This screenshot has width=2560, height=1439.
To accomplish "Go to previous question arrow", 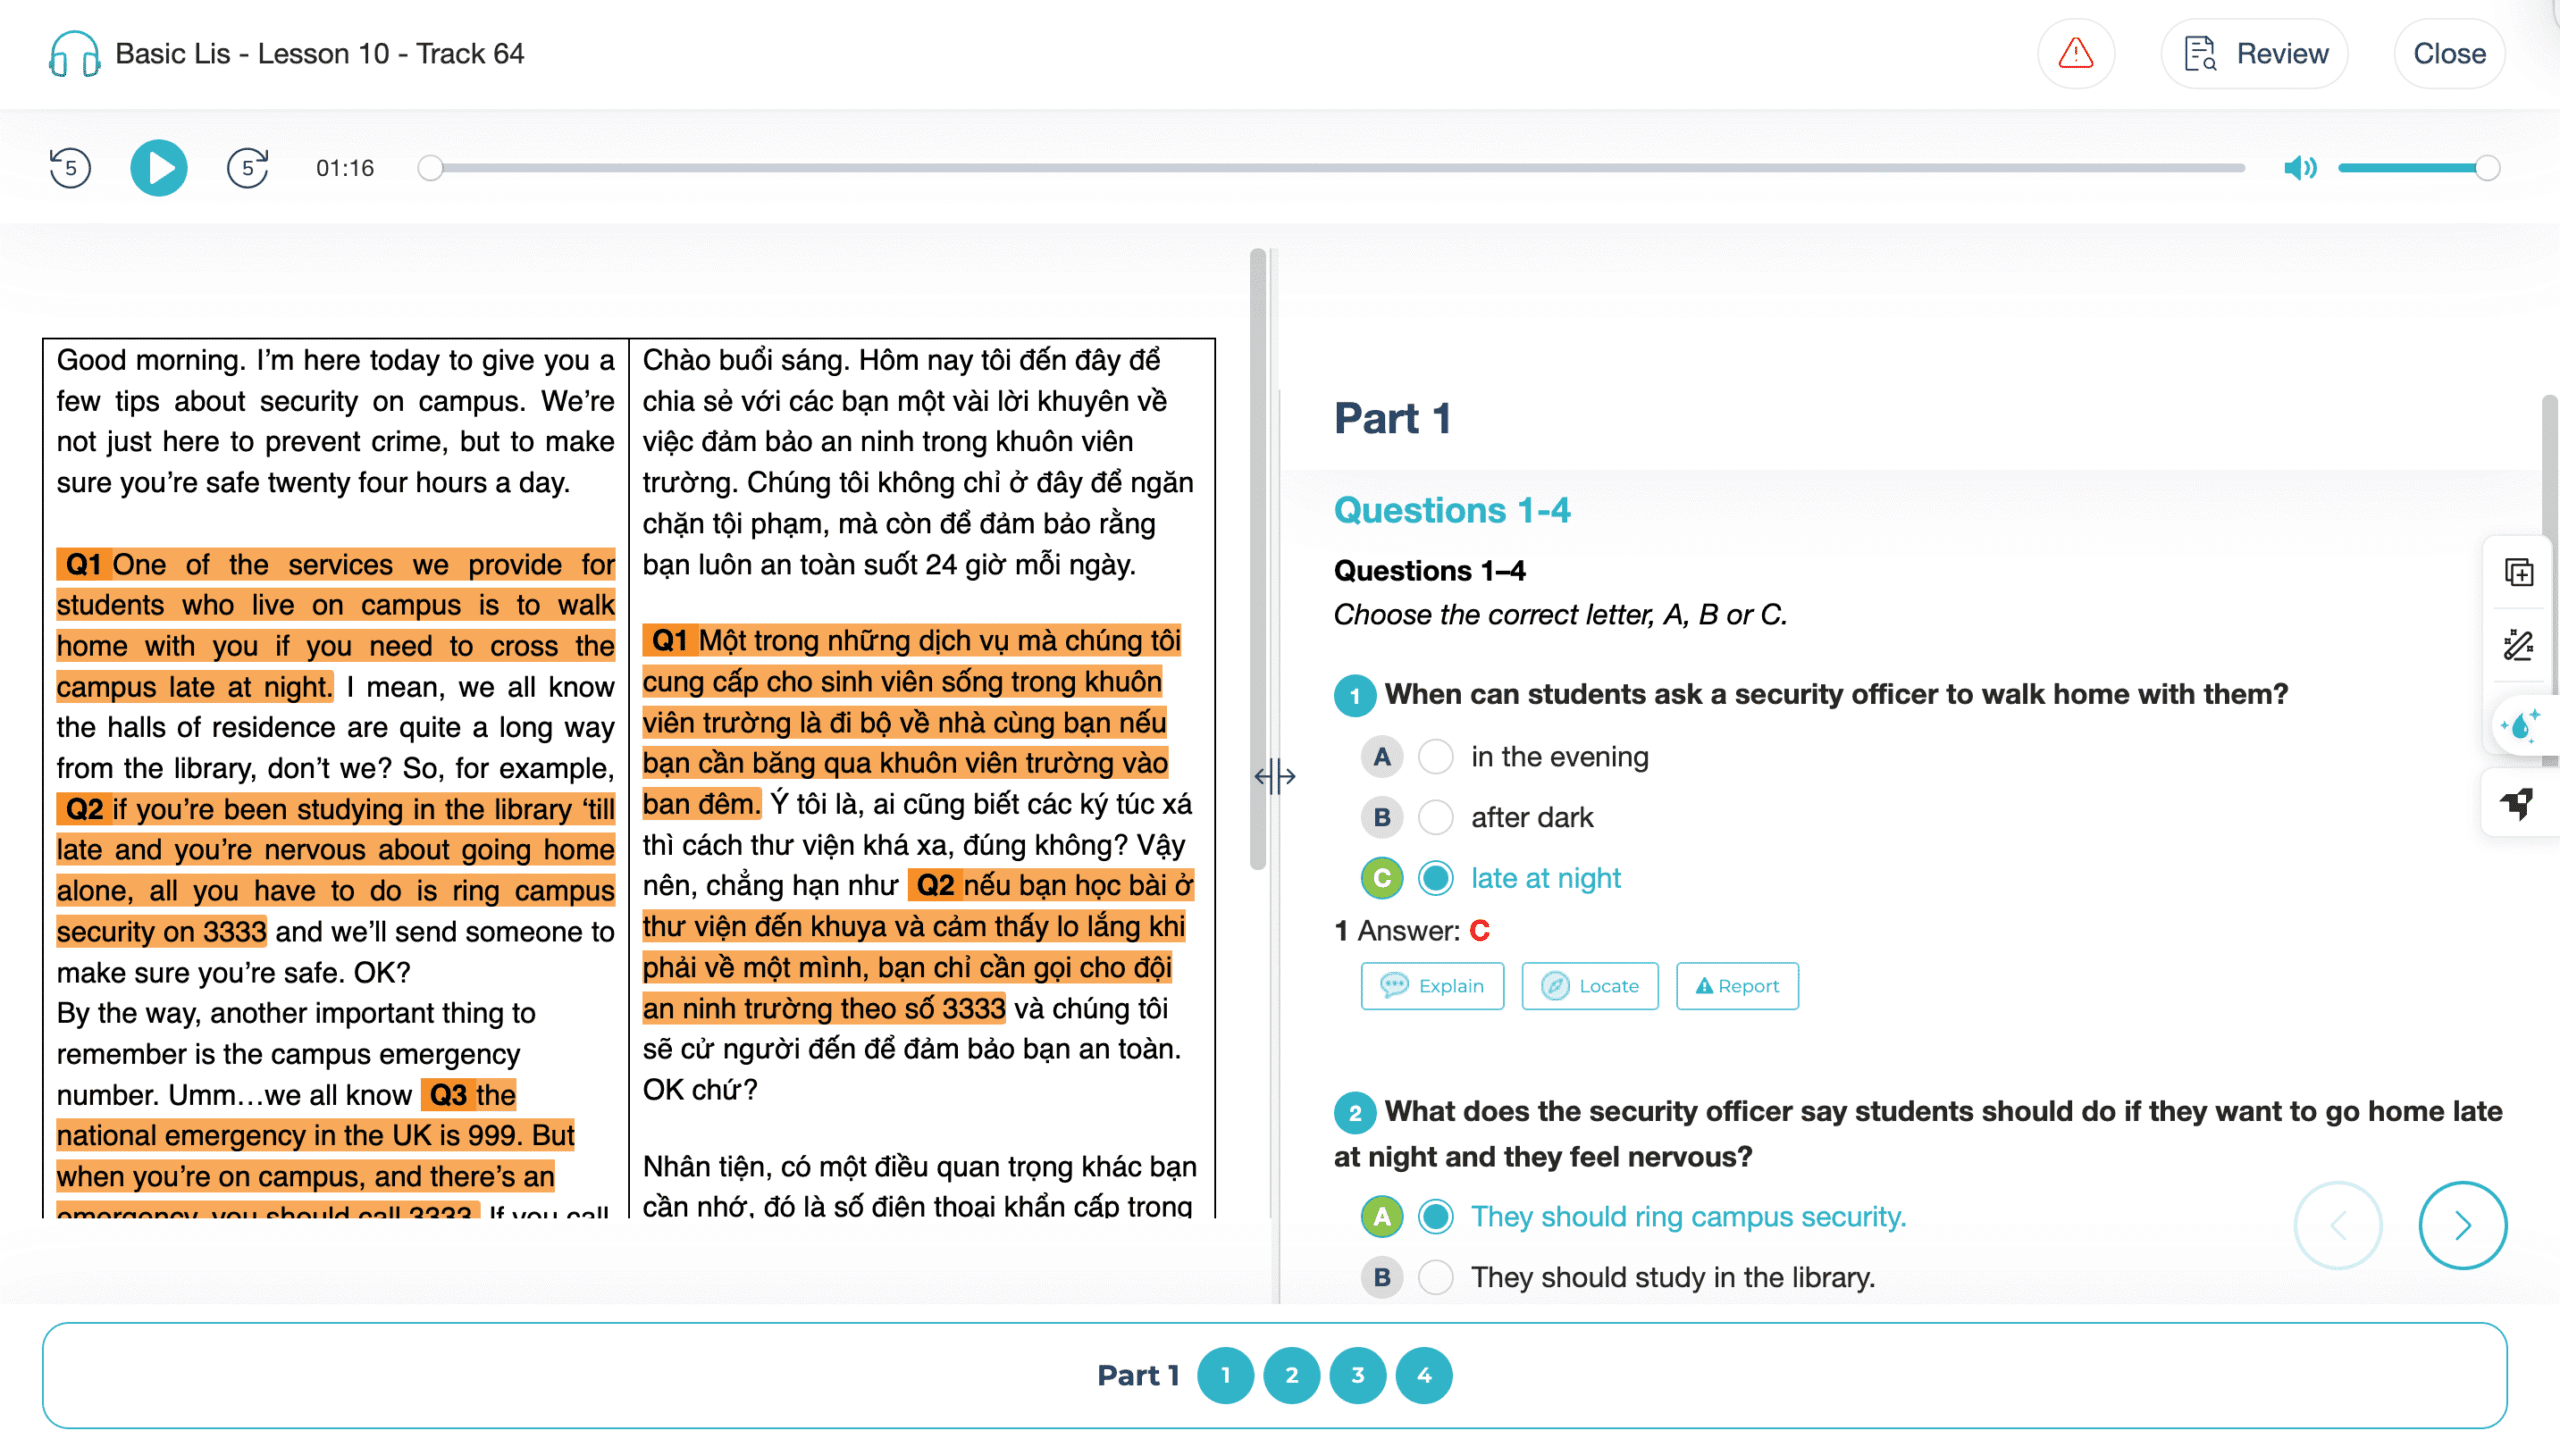I will (x=2338, y=1226).
